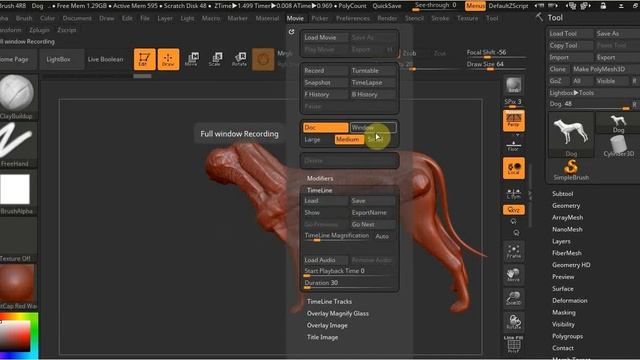Open the FreeHand stroke picker
This screenshot has width=640, height=360.
[x=16, y=145]
